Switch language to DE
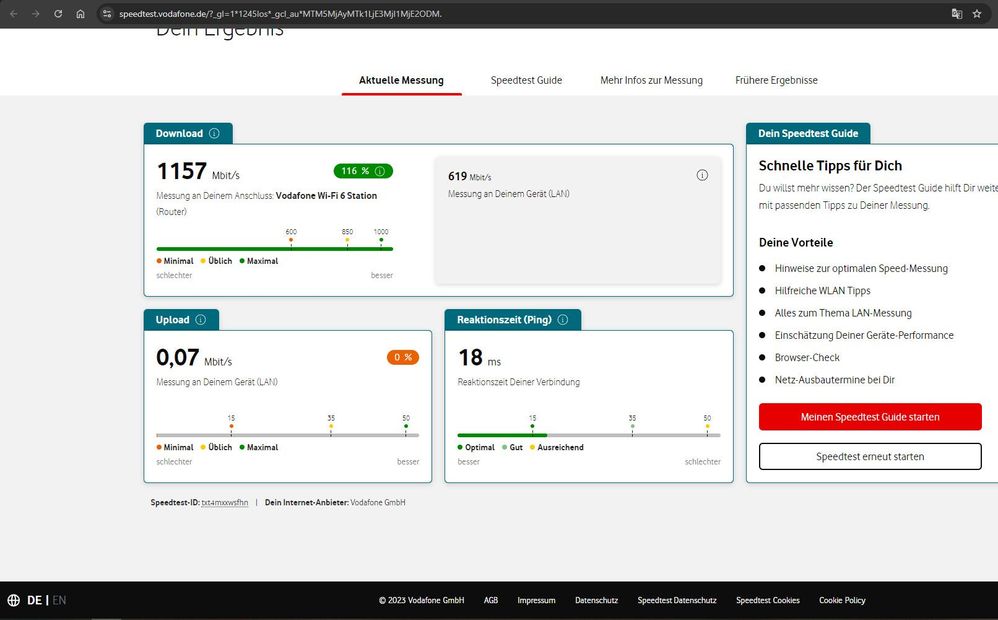 coord(34,600)
